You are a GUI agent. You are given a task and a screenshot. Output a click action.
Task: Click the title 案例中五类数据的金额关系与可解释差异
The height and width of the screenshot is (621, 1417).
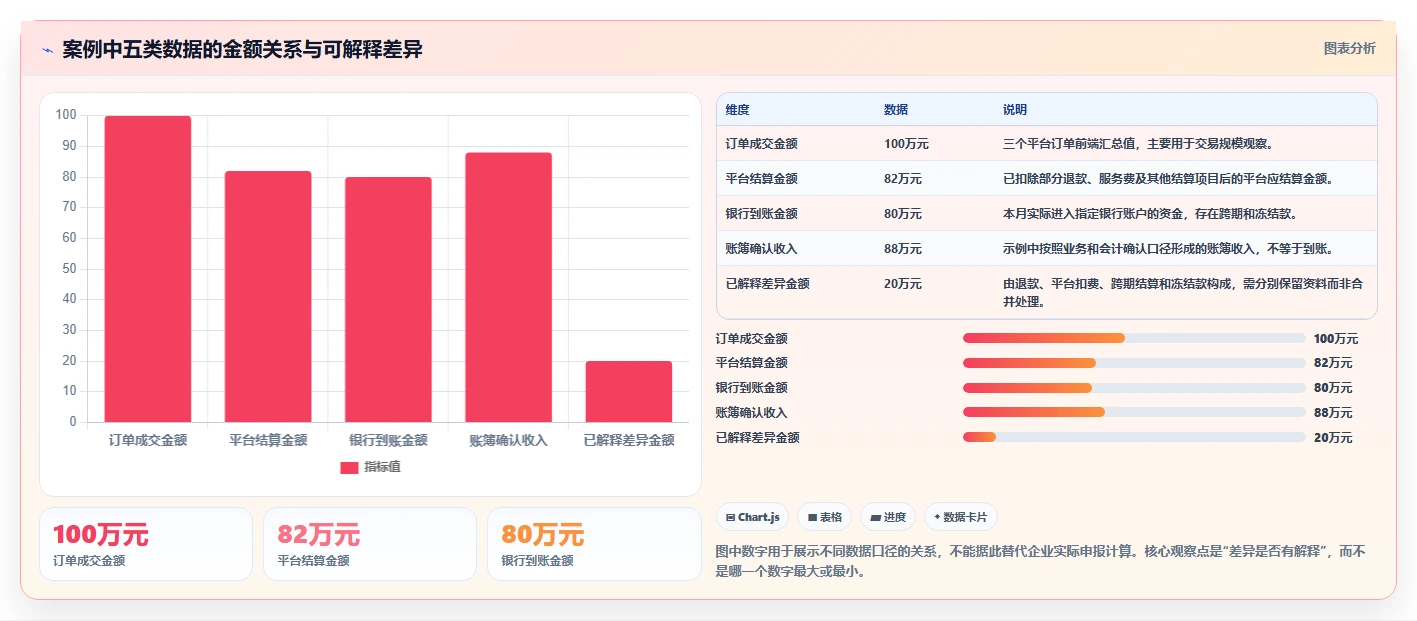tap(242, 49)
